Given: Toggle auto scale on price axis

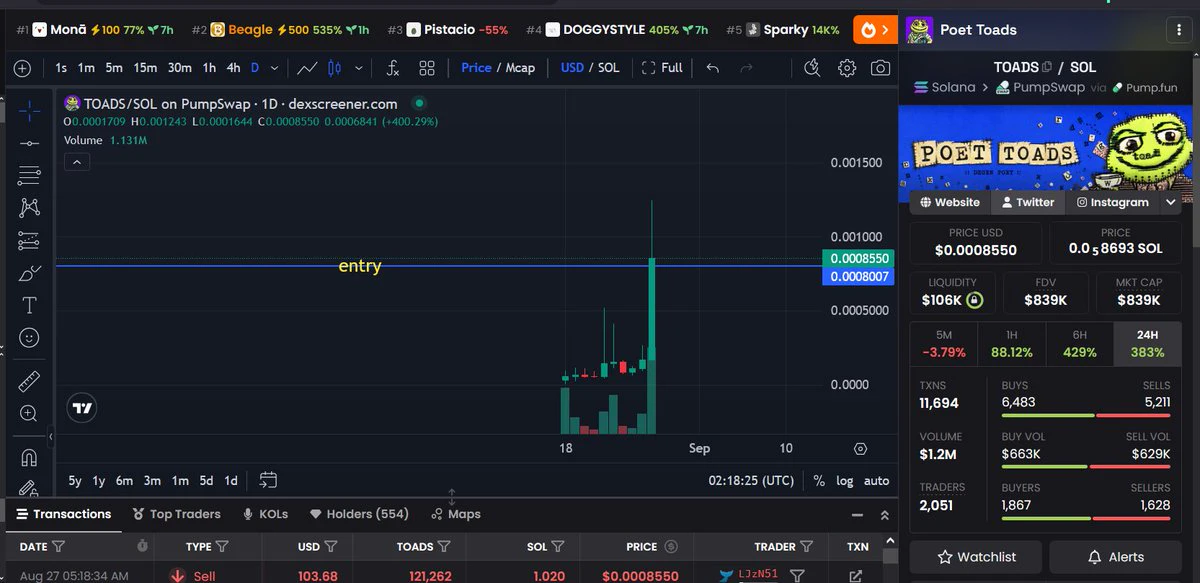Looking at the screenshot, I should (x=877, y=481).
